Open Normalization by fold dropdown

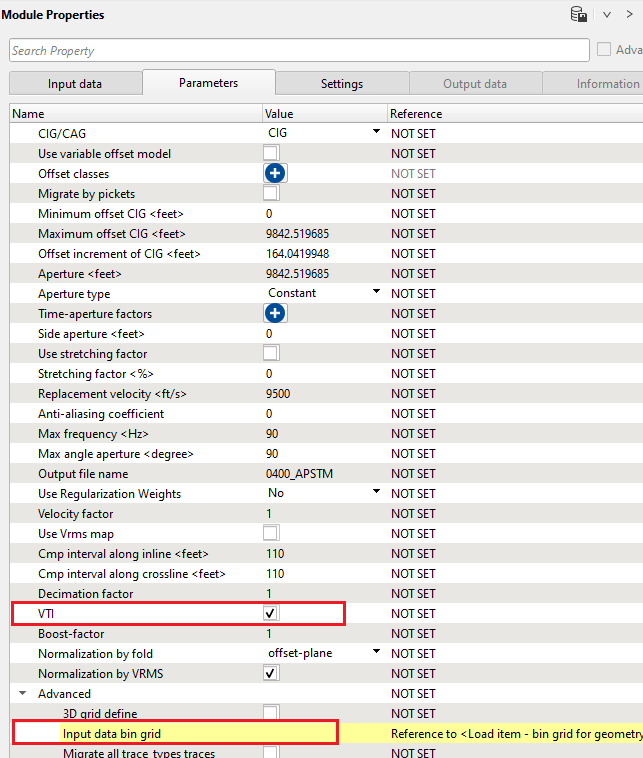pos(376,652)
